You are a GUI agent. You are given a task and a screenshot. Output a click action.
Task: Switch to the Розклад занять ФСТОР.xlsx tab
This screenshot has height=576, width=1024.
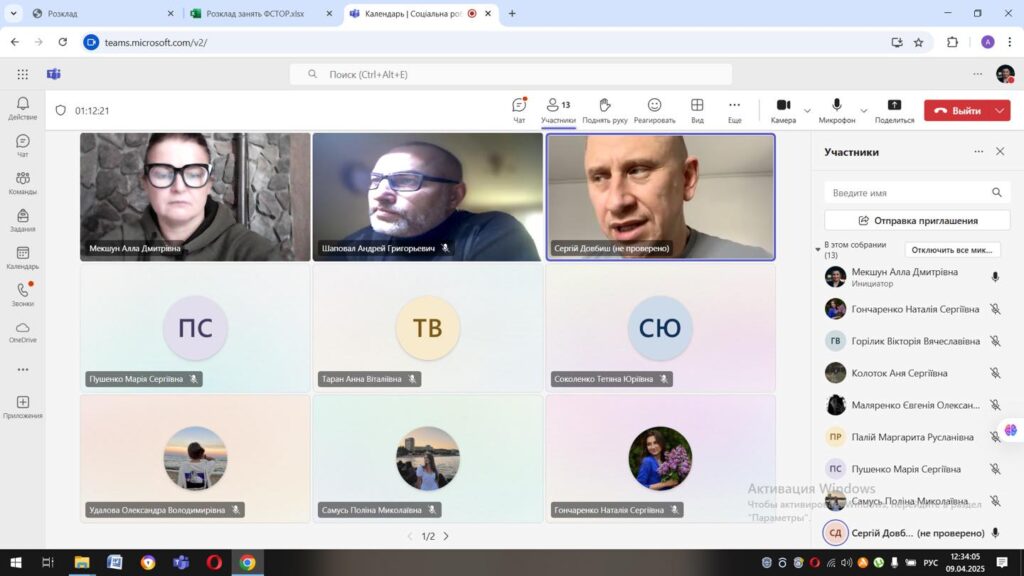pos(255,14)
